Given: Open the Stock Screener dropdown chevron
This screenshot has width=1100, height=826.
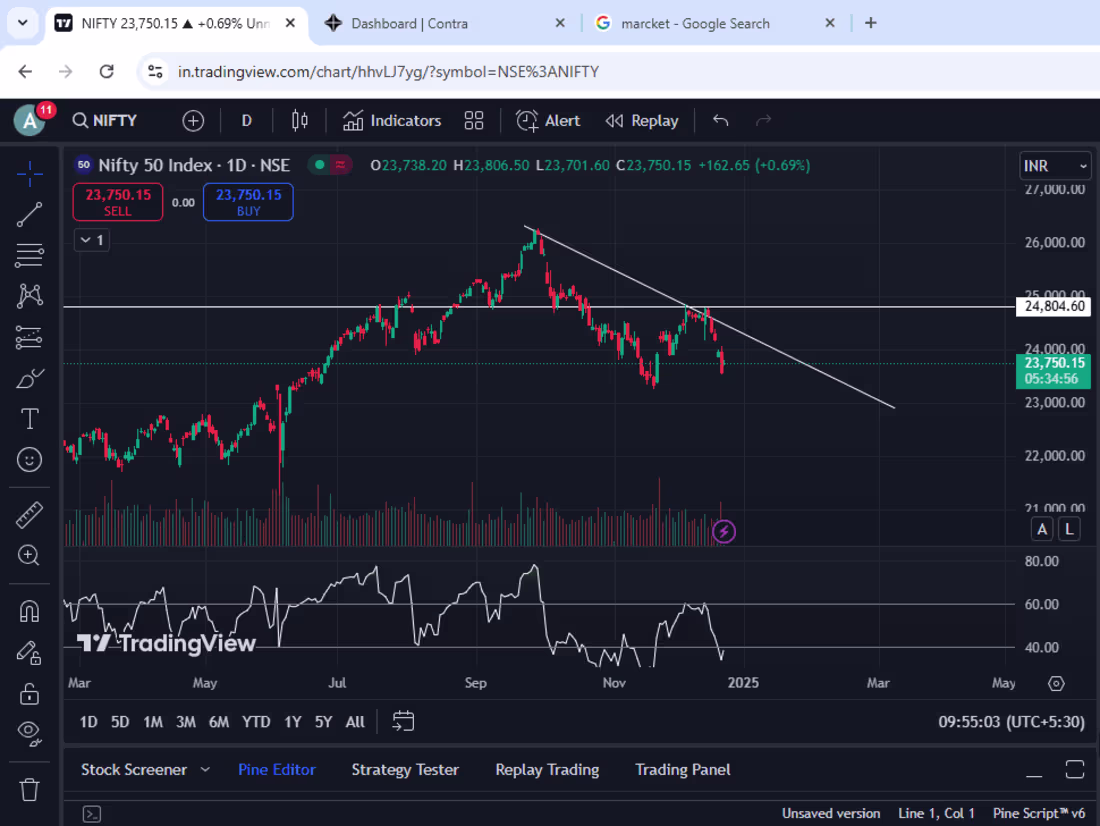Looking at the screenshot, I should pyautogui.click(x=205, y=769).
